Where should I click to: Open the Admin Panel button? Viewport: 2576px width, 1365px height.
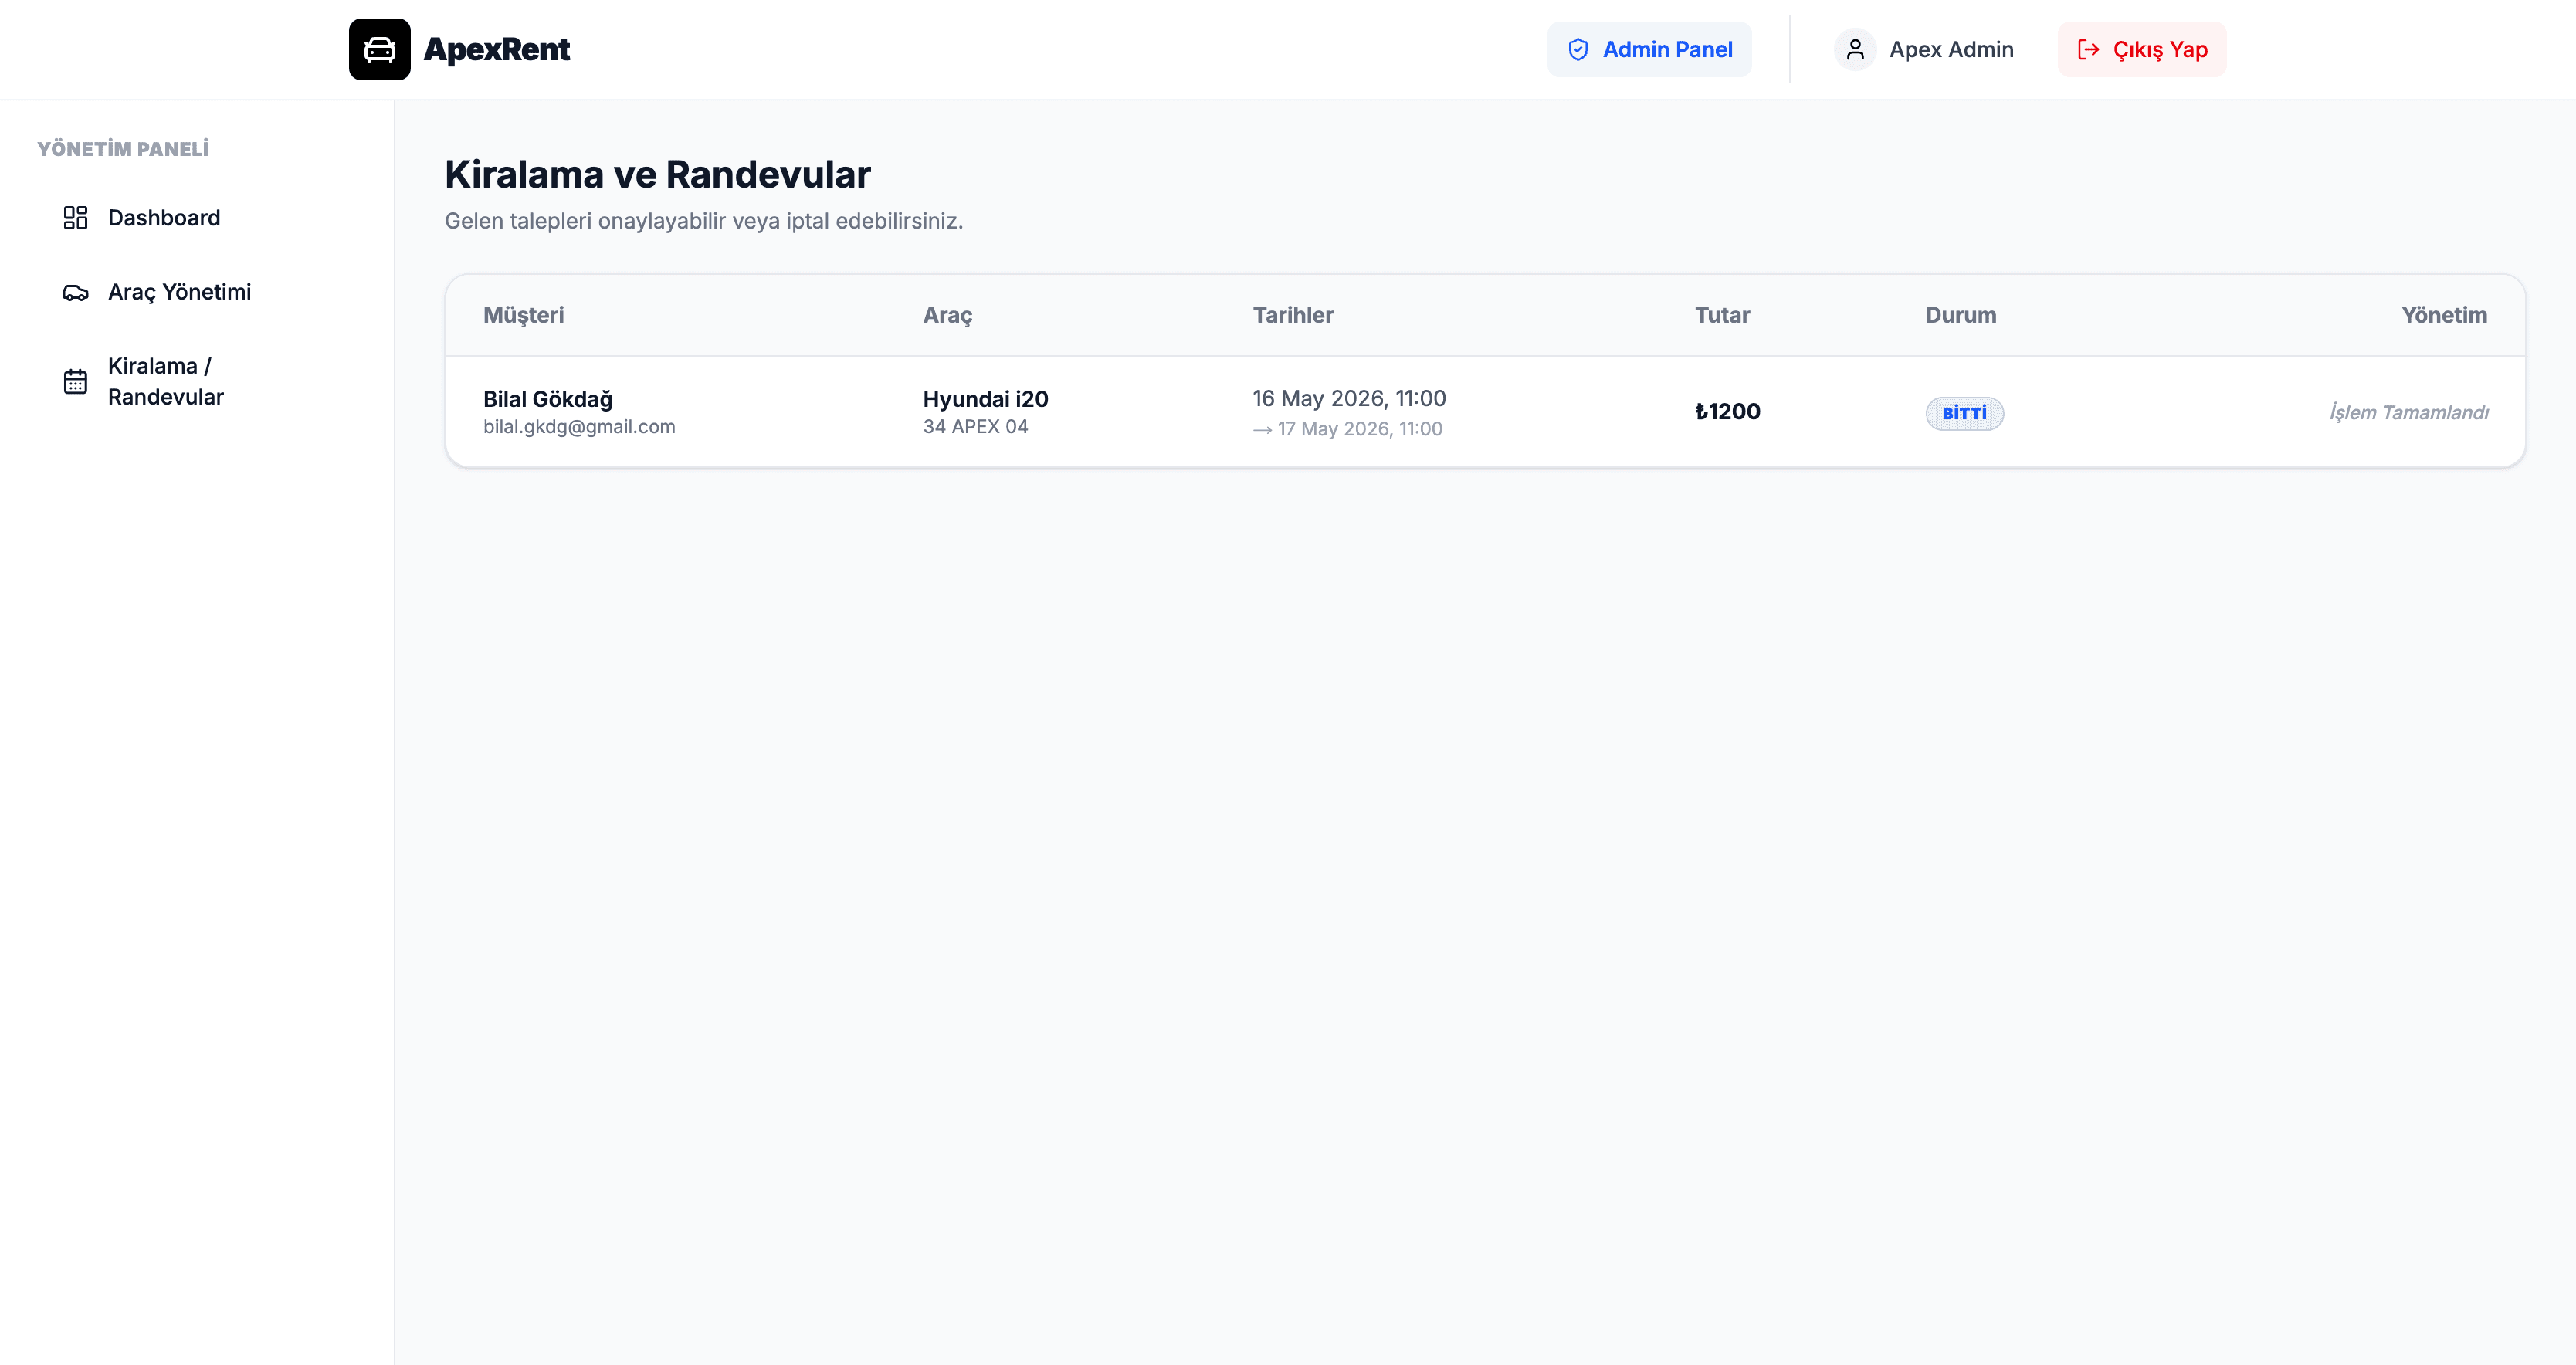[x=1649, y=50]
